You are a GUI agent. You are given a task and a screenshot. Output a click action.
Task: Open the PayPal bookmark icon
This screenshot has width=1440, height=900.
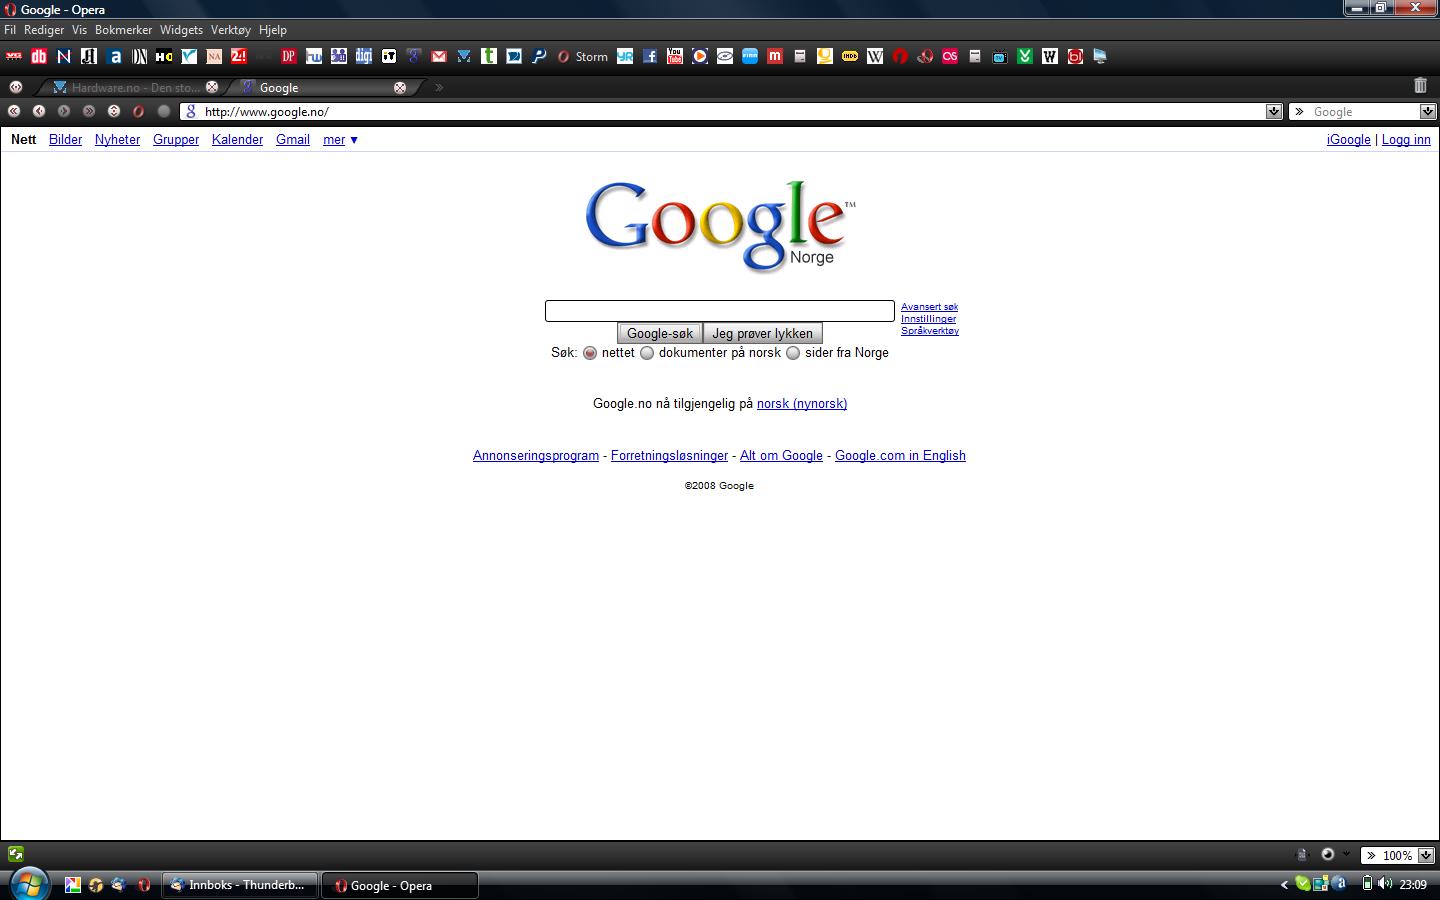539,57
